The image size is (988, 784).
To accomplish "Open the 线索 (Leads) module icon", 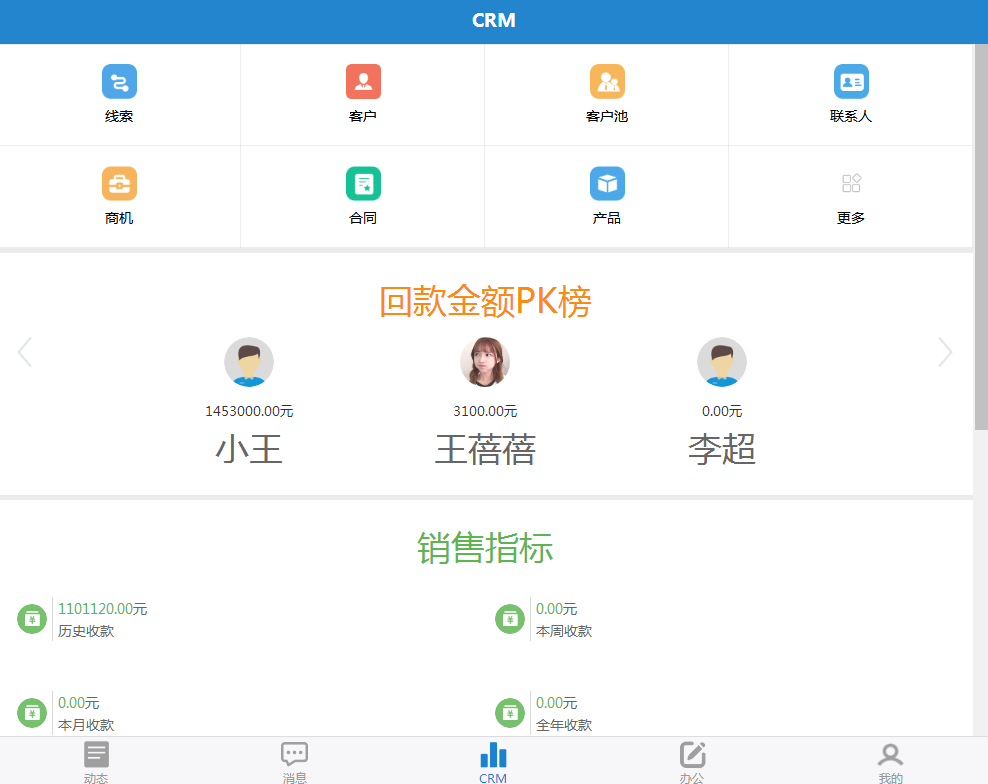I will pyautogui.click(x=119, y=82).
